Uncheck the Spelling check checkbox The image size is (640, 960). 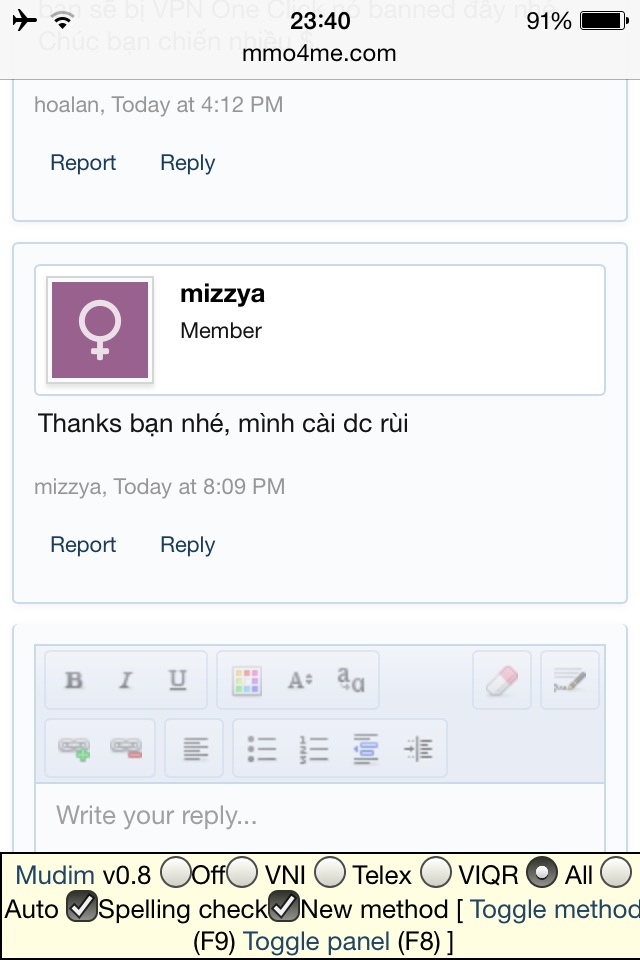81,908
